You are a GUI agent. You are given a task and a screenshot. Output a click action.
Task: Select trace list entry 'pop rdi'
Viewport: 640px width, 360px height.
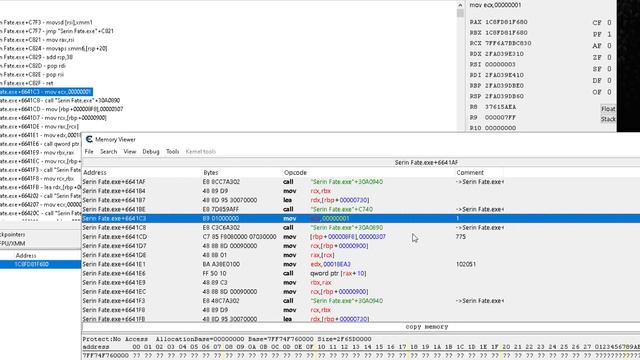click(33, 66)
